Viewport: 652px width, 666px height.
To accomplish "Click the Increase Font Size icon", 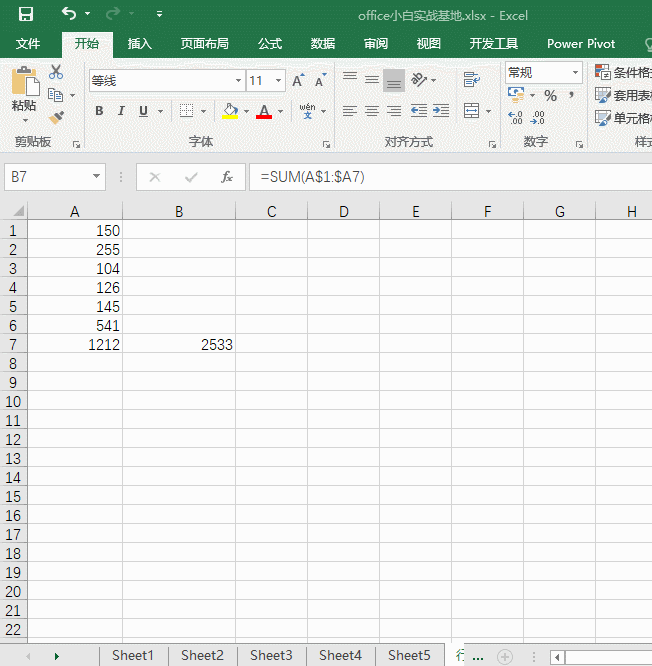I will (x=298, y=81).
